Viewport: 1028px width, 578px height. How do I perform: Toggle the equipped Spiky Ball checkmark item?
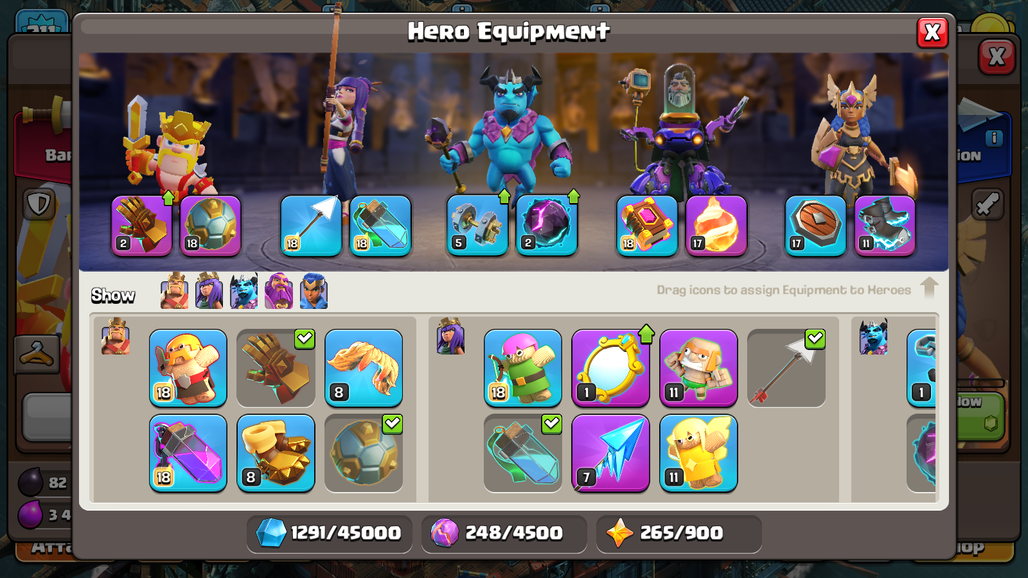tap(364, 453)
